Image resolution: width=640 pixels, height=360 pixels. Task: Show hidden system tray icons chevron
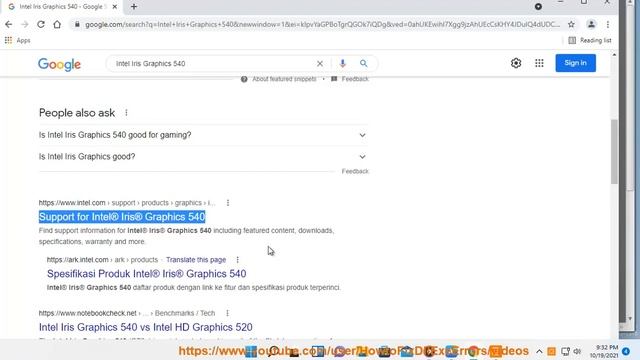(x=539, y=351)
